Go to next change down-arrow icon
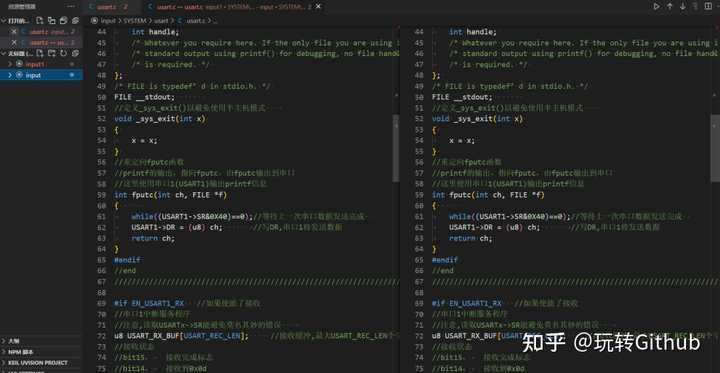Viewport: 720px width, 373px height. (x=683, y=6)
